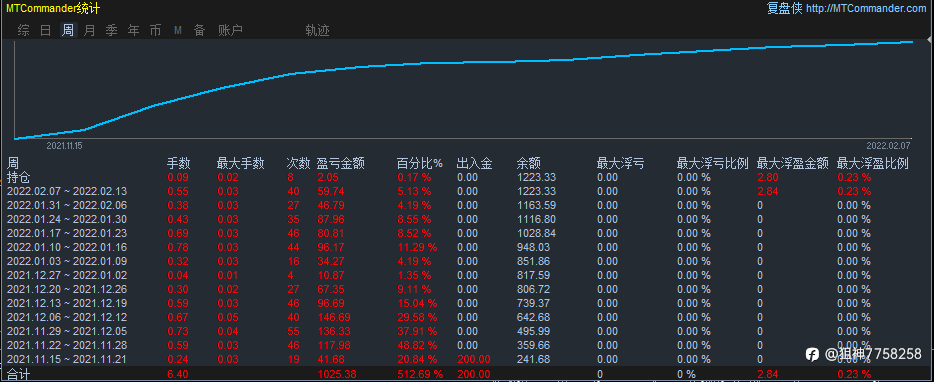934x382 pixels.
Task: Click balance cell 948.03
Action: (x=534, y=247)
